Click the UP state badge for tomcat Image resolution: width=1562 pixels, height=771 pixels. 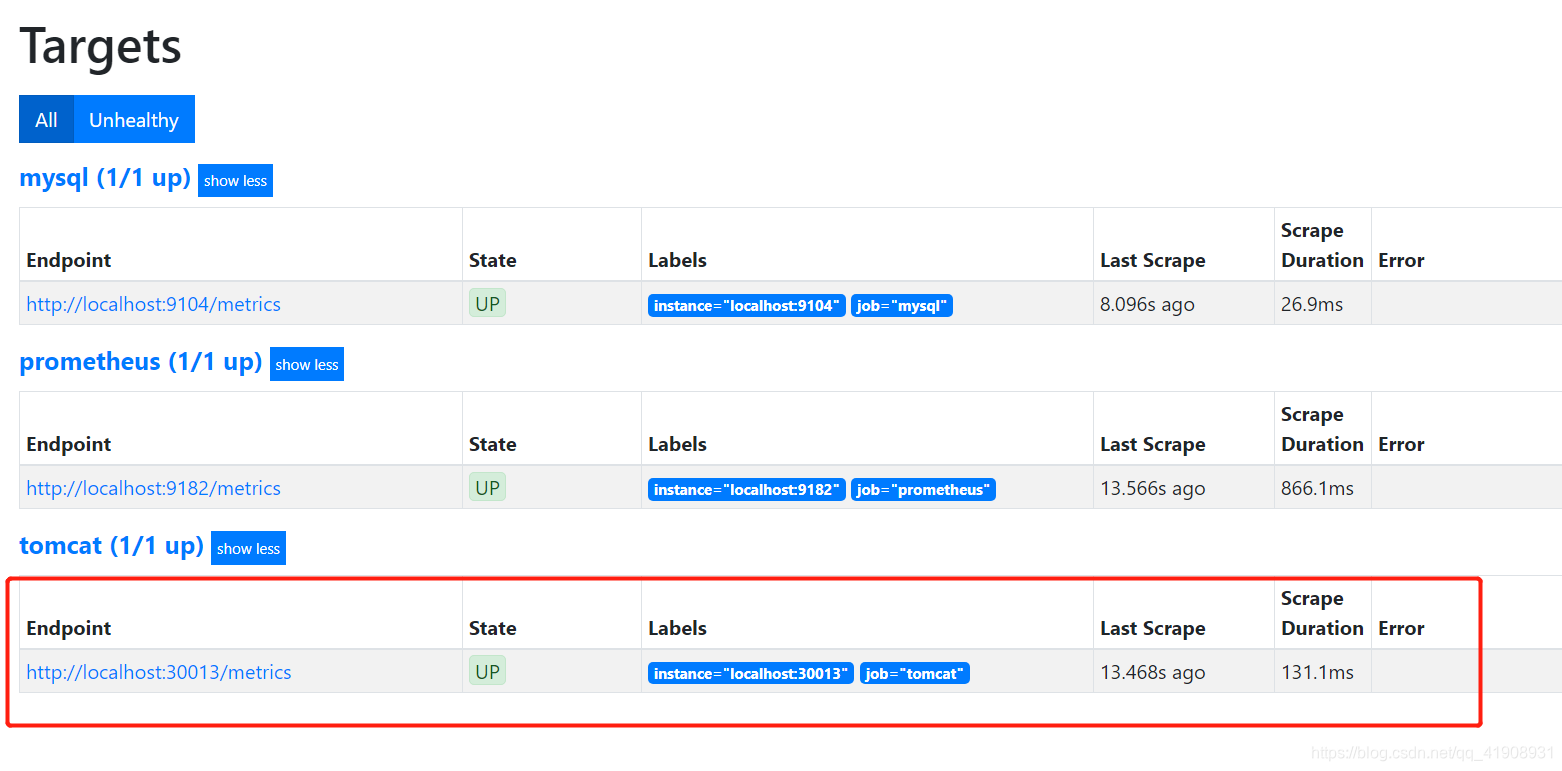click(487, 671)
